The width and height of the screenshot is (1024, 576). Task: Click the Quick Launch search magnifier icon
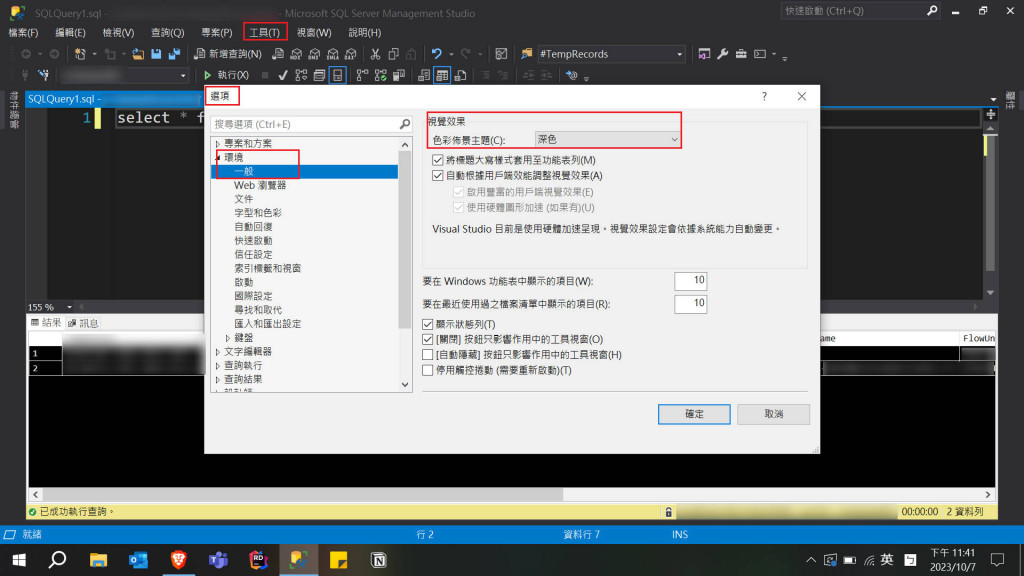(932, 10)
